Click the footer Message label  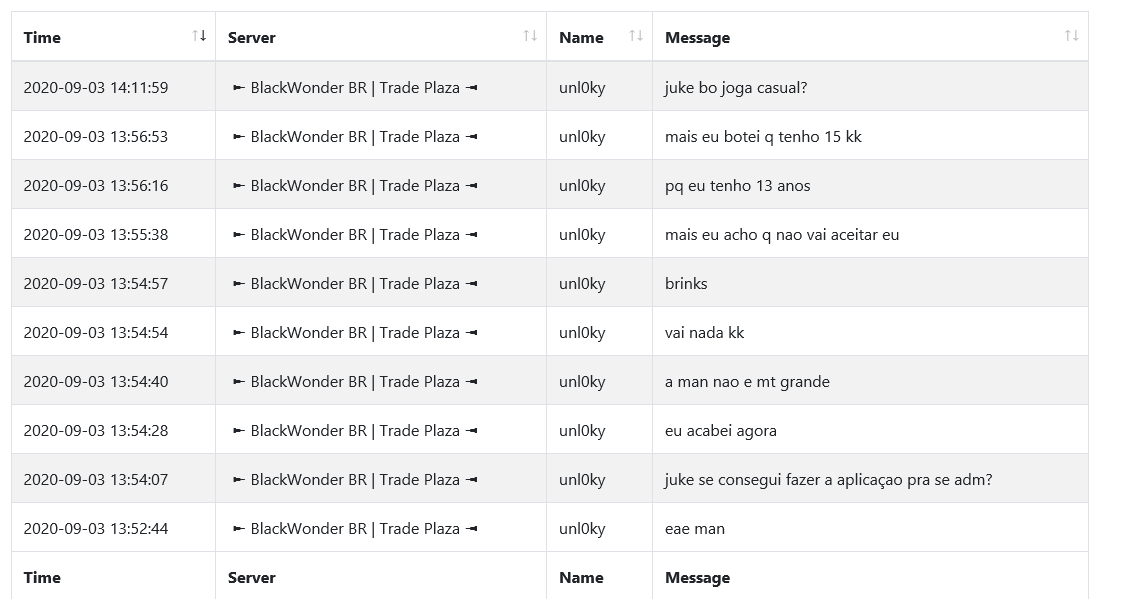698,578
